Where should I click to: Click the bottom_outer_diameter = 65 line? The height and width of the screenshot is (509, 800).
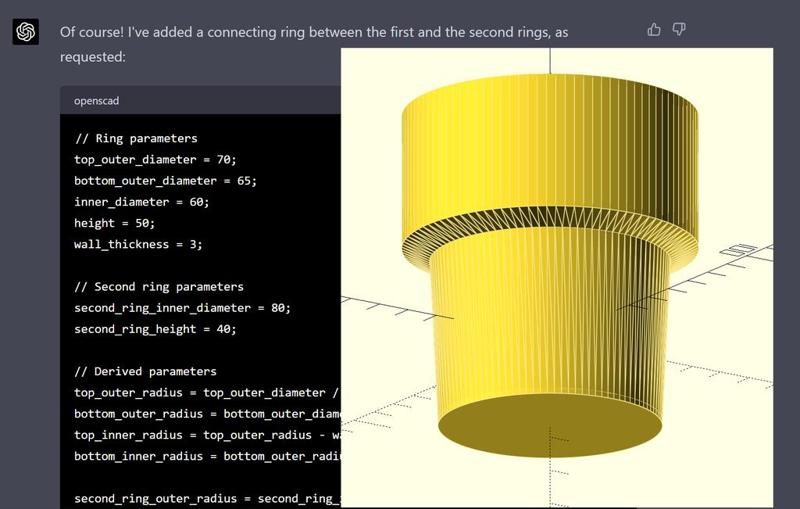pyautogui.click(x=165, y=181)
